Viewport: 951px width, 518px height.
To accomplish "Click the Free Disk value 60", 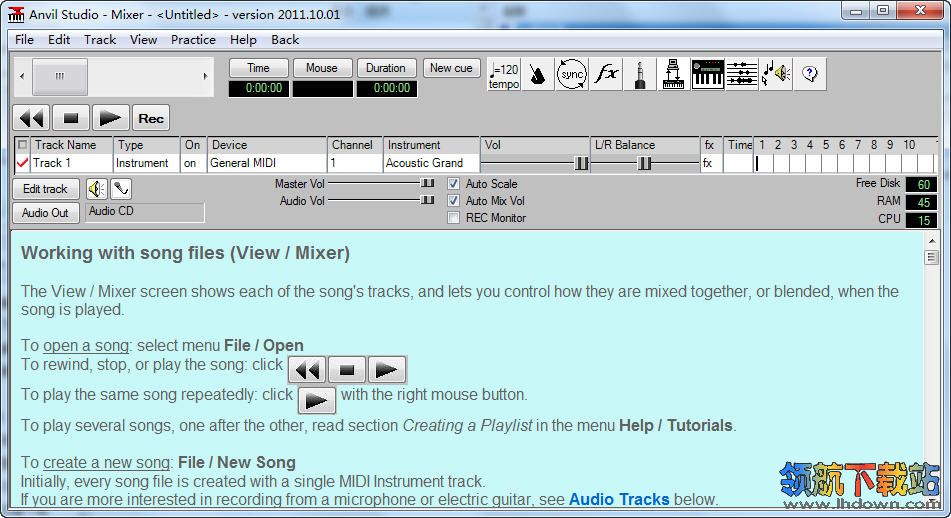I will coord(921,184).
